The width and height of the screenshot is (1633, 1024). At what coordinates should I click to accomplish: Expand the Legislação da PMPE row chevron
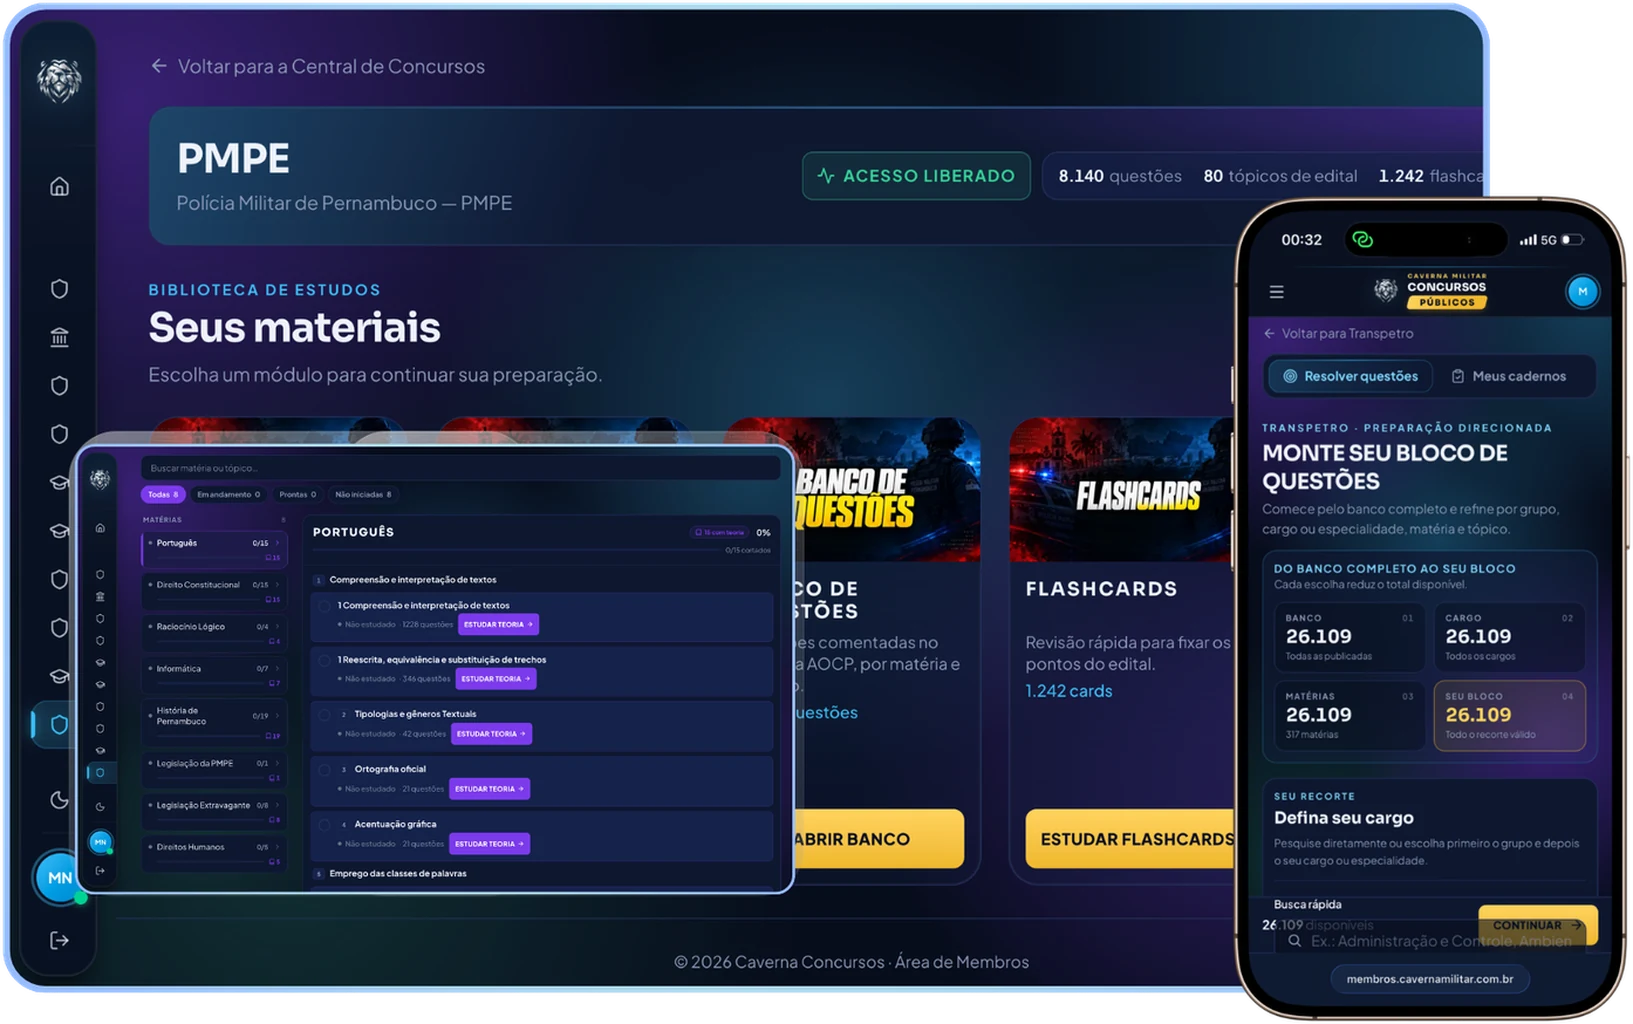[x=277, y=764]
